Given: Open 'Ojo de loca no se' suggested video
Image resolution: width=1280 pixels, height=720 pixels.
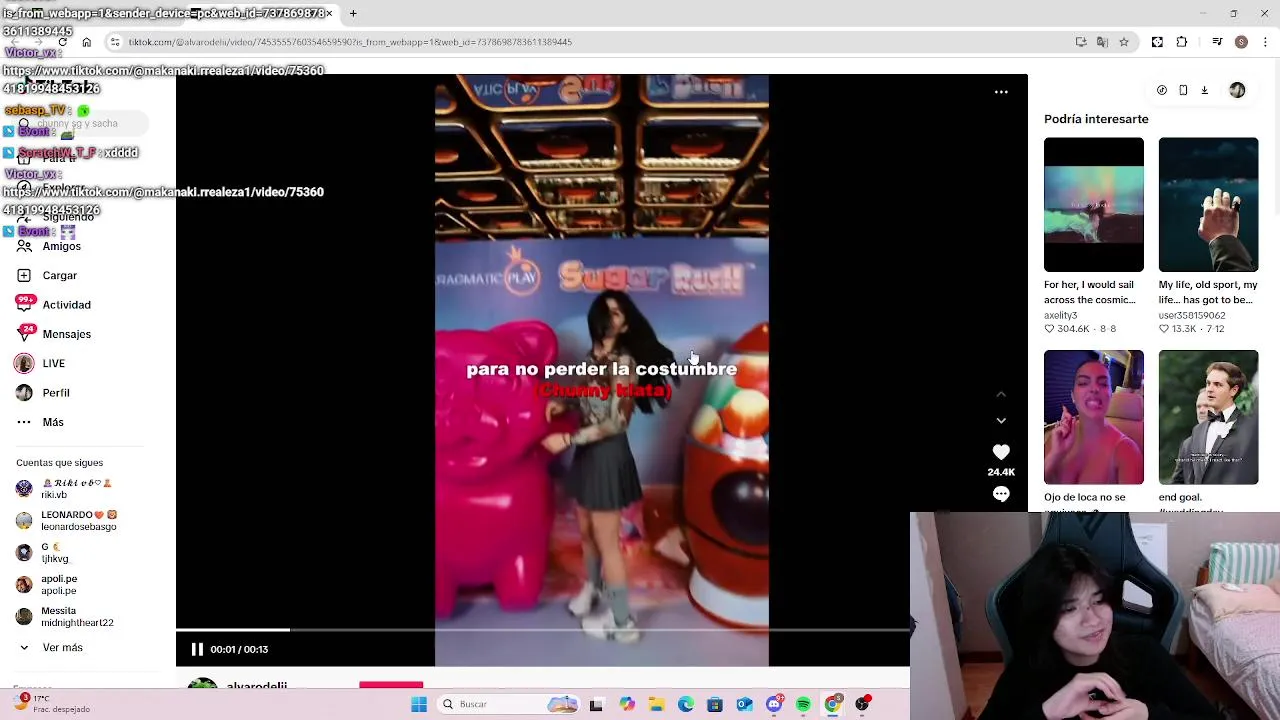Looking at the screenshot, I should click(1094, 417).
